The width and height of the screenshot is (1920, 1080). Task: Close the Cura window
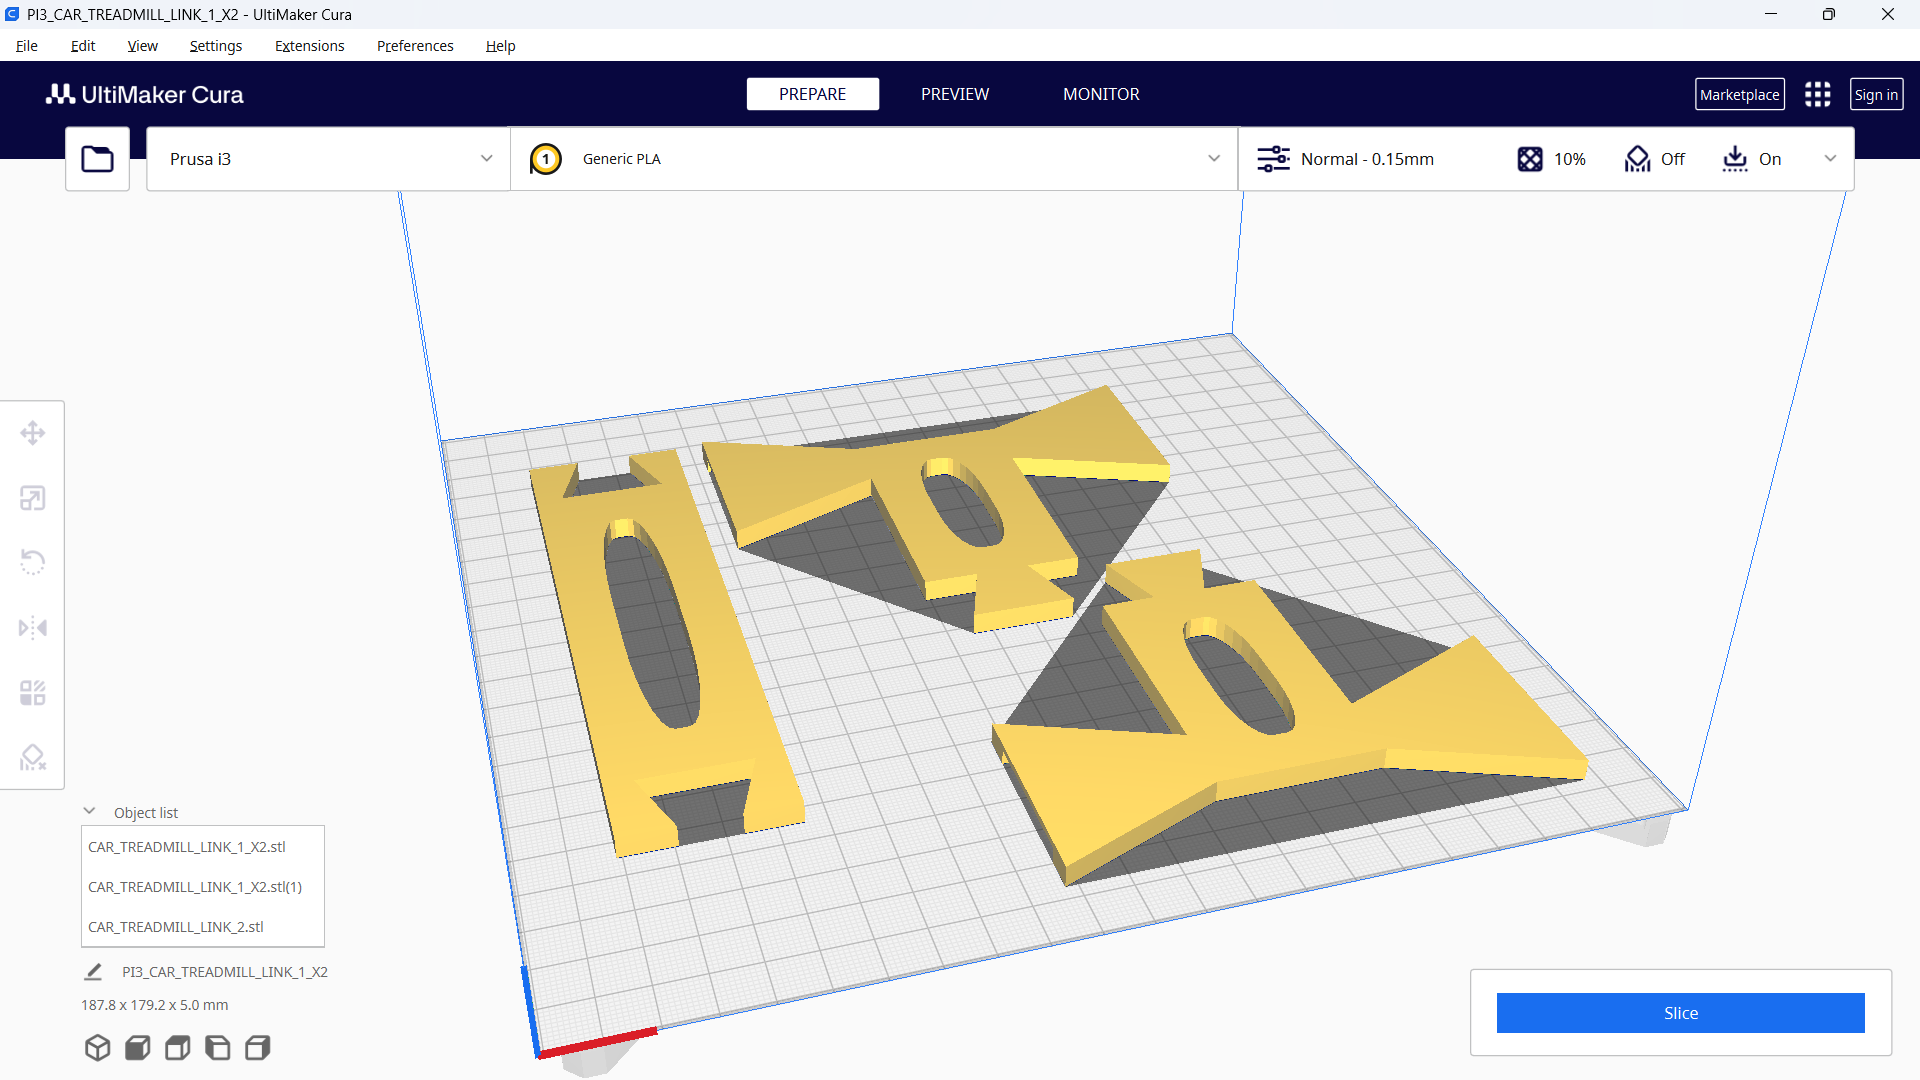[x=1888, y=14]
